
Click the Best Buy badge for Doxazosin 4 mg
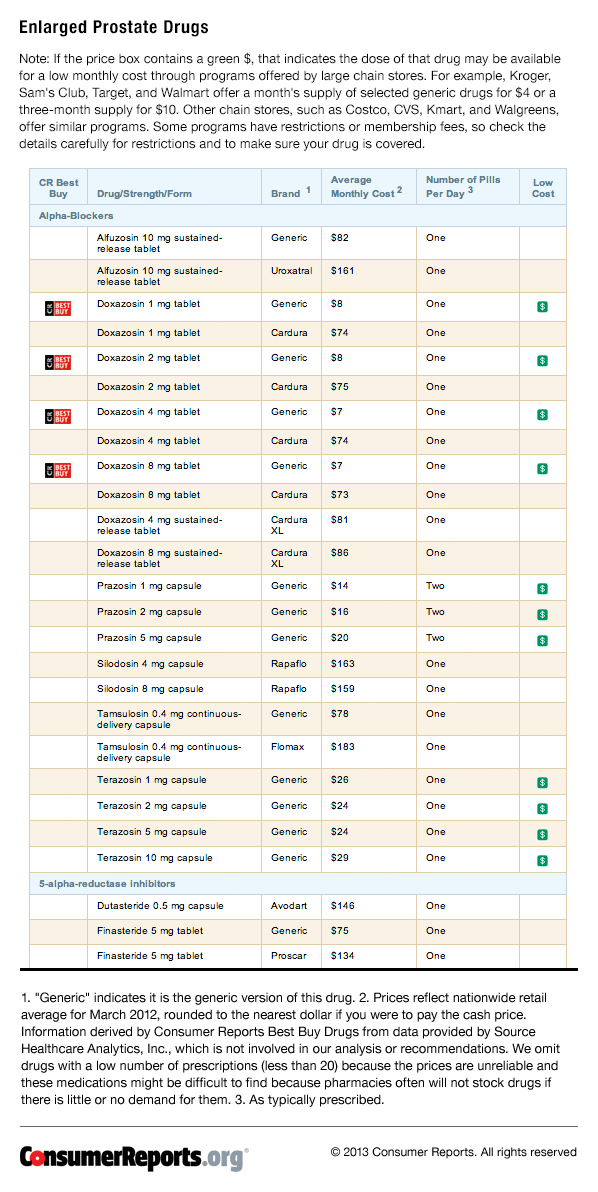tap(59, 416)
